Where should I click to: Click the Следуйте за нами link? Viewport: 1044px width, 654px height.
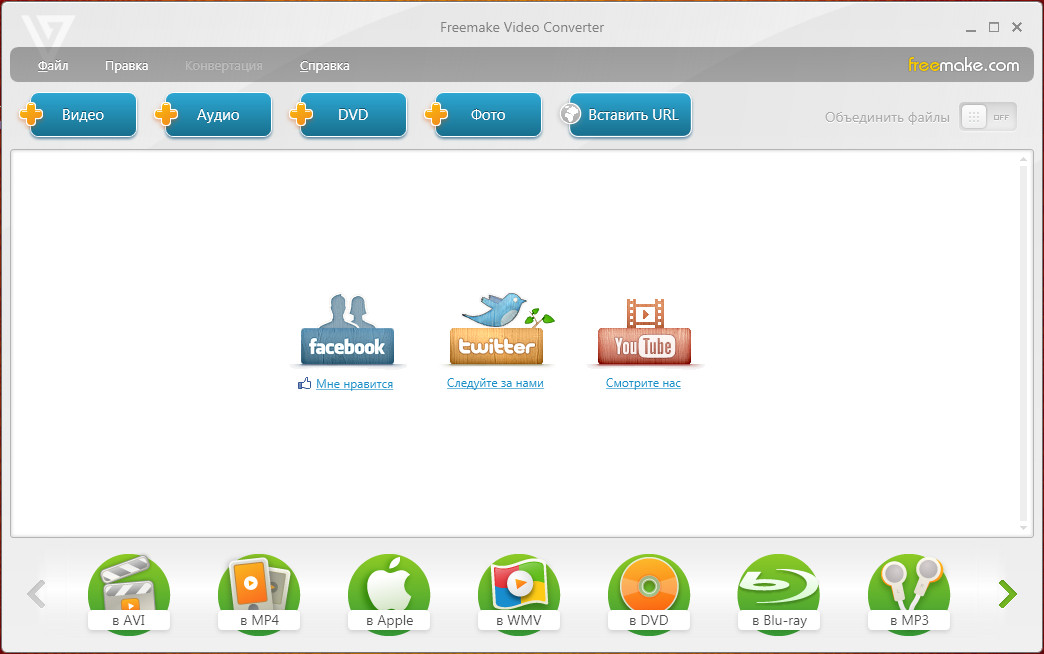[x=495, y=384]
